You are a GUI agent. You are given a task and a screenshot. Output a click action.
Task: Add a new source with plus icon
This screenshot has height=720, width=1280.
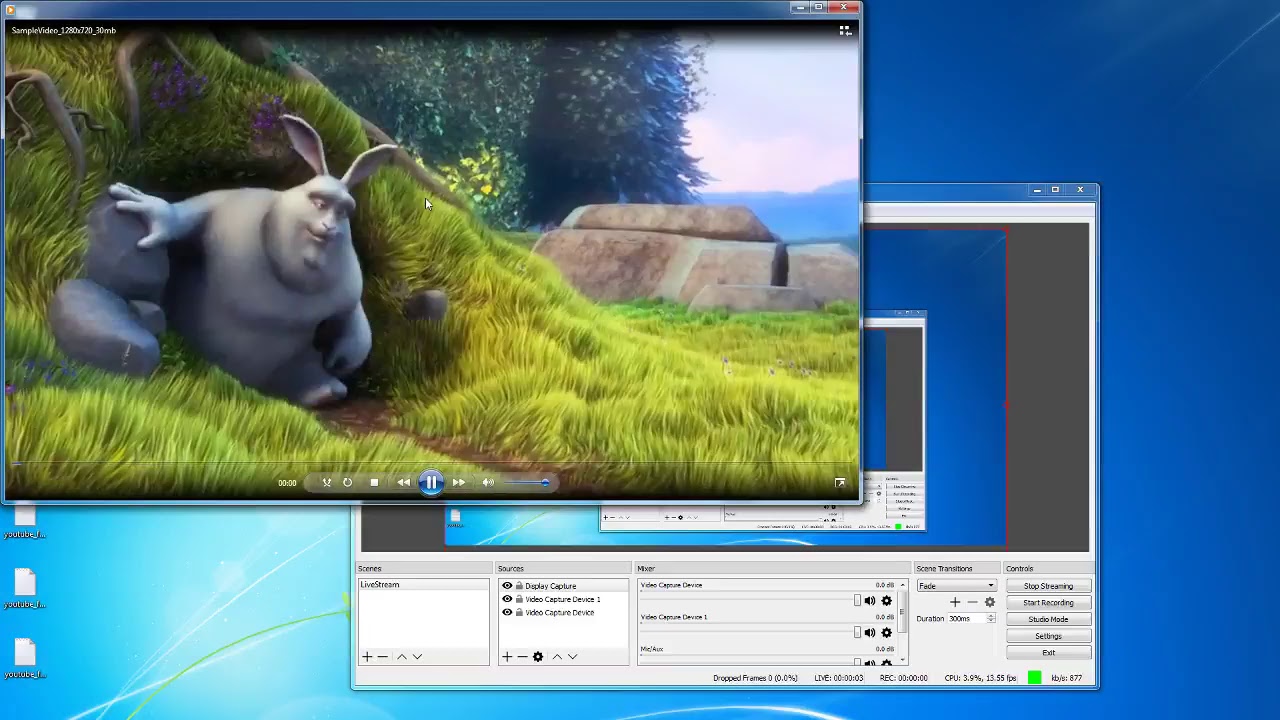pos(507,657)
